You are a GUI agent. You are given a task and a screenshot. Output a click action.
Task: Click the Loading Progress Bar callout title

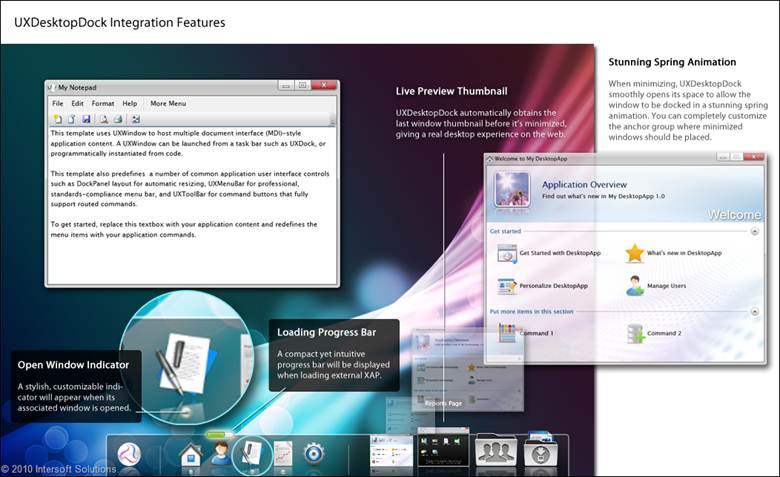click(326, 332)
